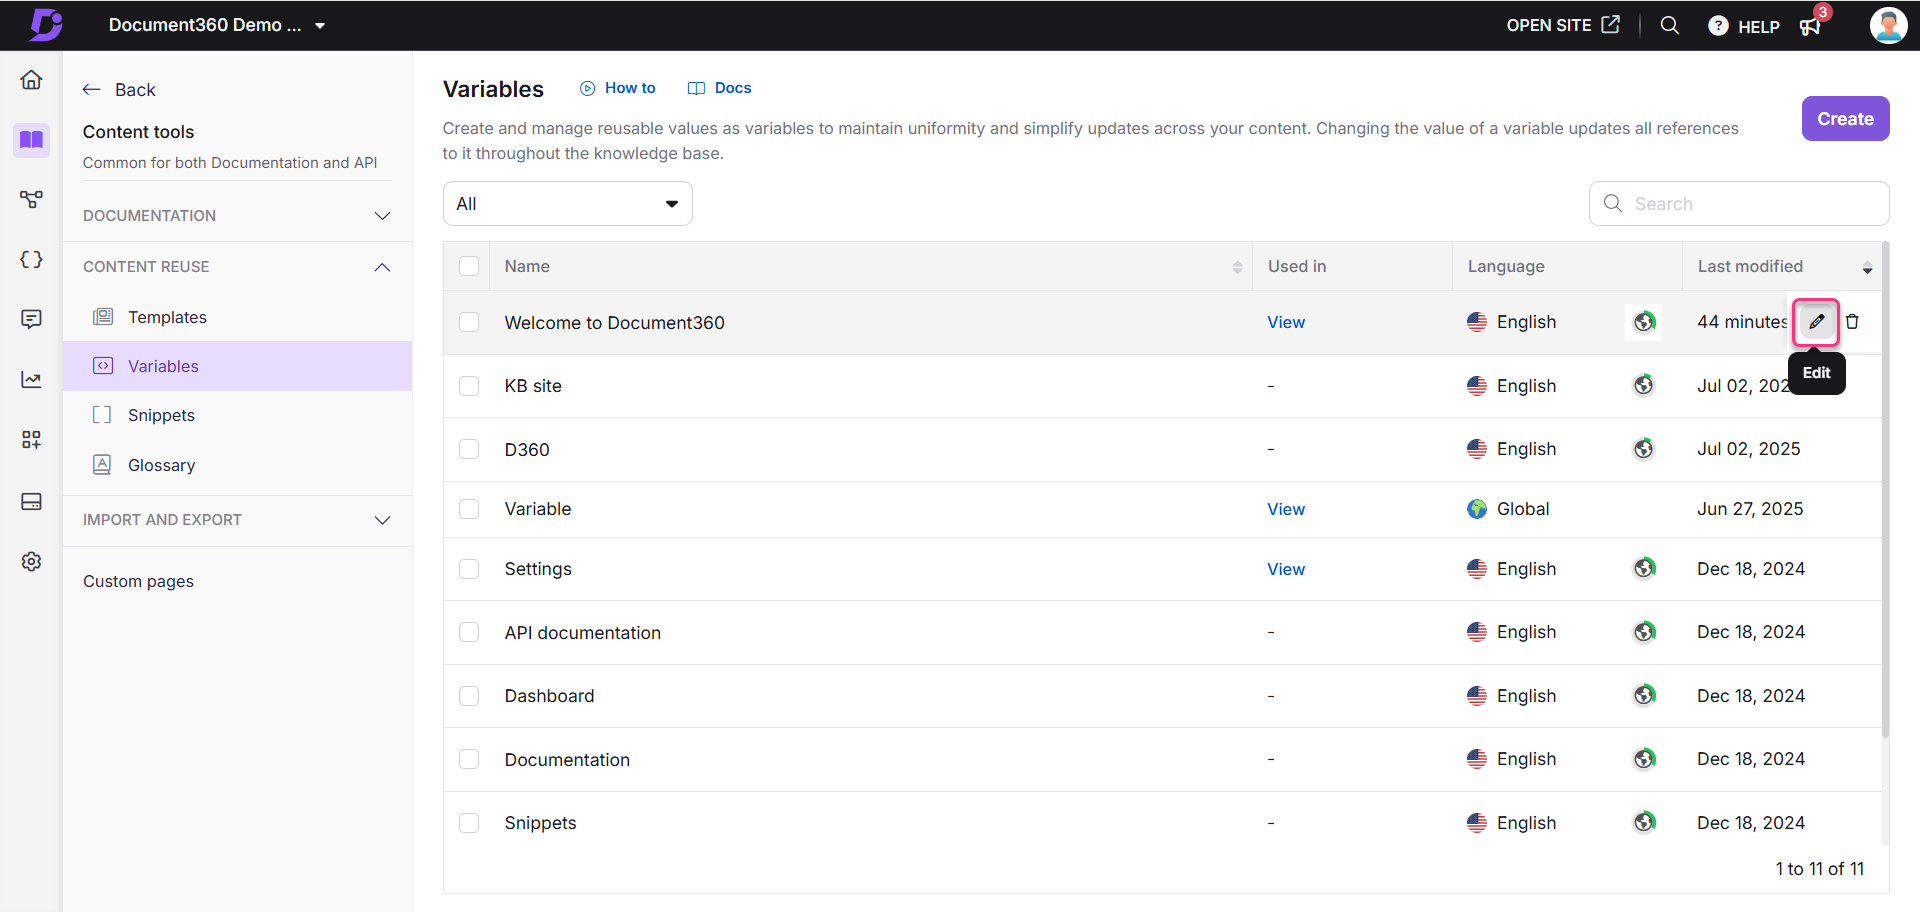
Task: Click View link for Welcome to Document360
Action: (x=1286, y=322)
